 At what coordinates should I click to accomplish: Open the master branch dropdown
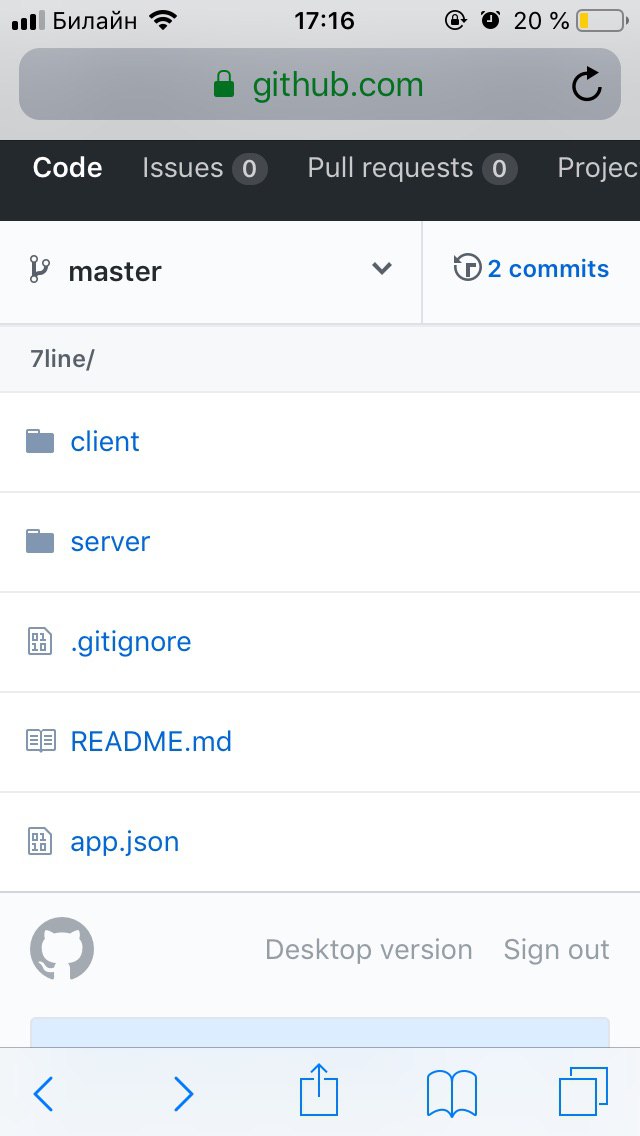(210, 271)
